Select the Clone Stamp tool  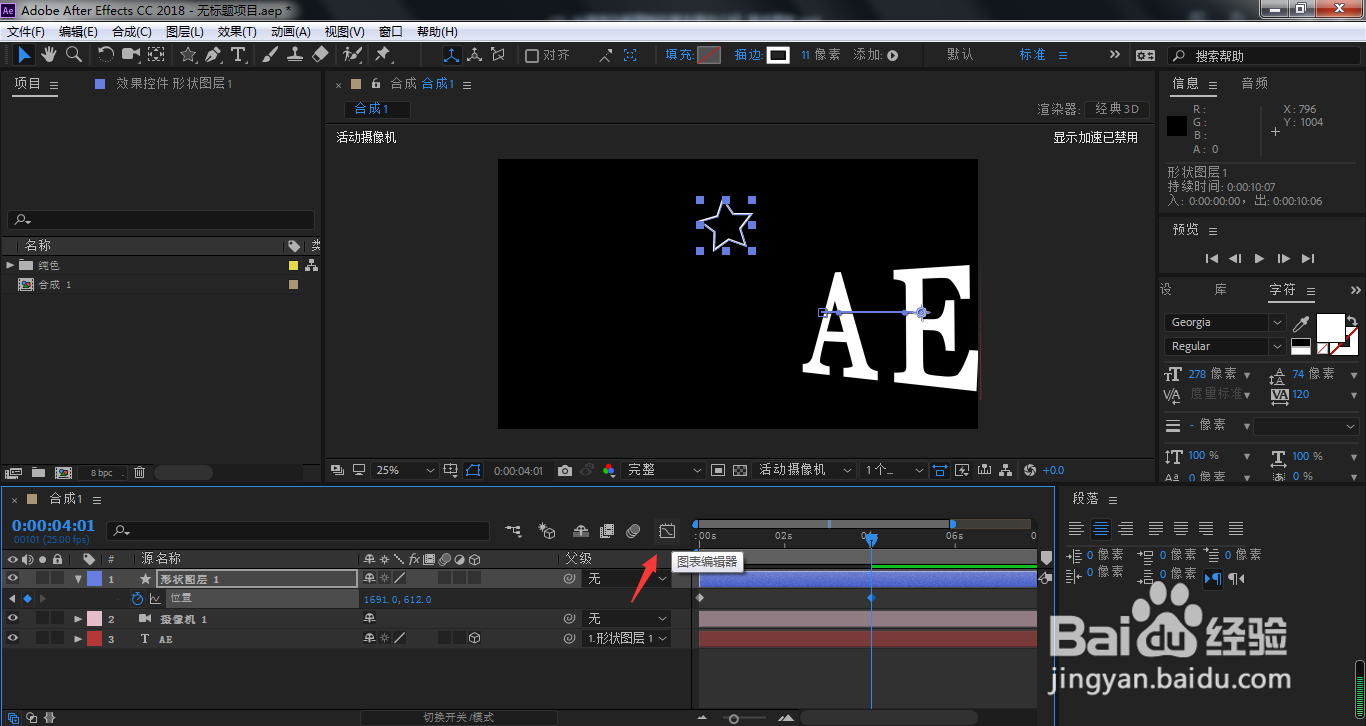pyautogui.click(x=295, y=54)
